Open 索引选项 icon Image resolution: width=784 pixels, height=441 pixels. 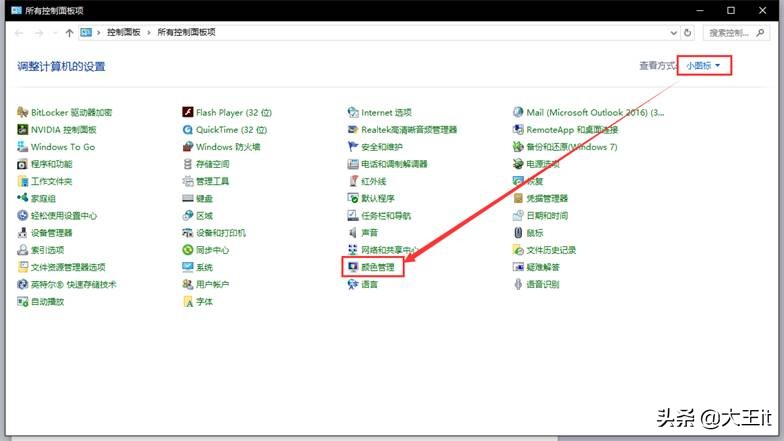22,250
